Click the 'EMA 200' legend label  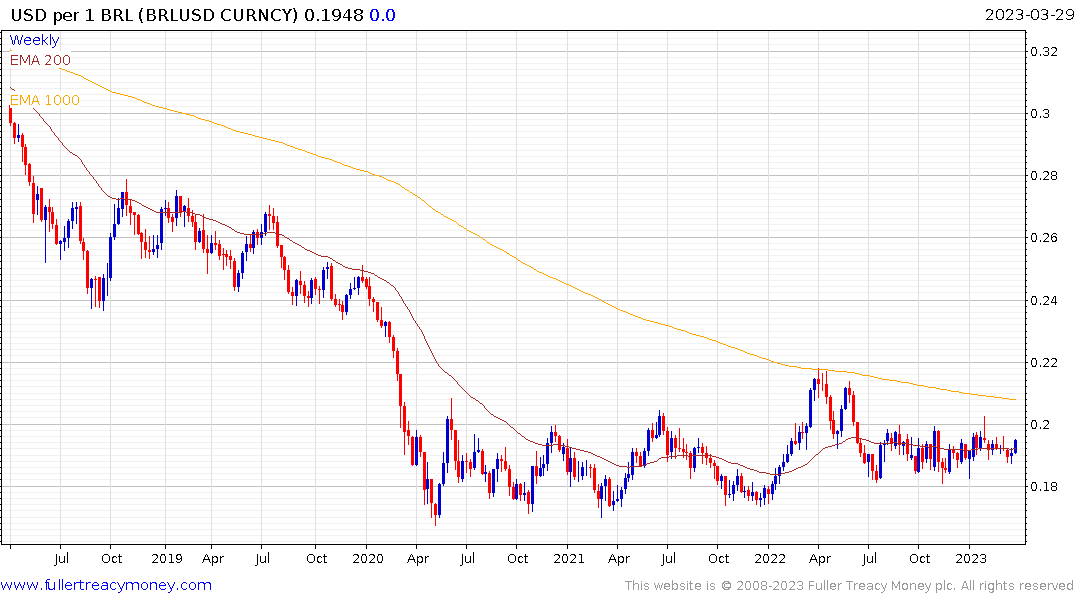40,60
